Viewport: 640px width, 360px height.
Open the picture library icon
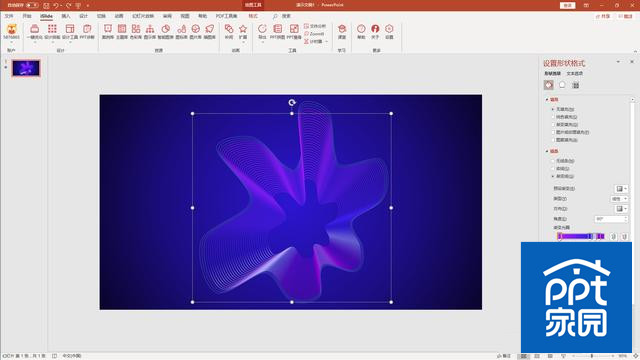196,29
